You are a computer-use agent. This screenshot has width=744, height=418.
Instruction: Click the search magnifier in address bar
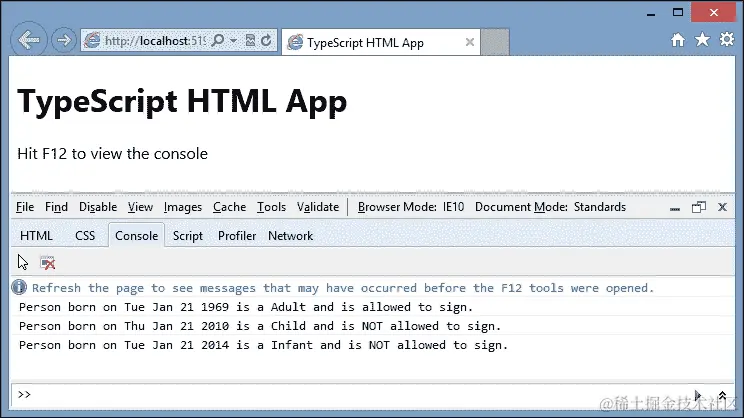(x=218, y=41)
